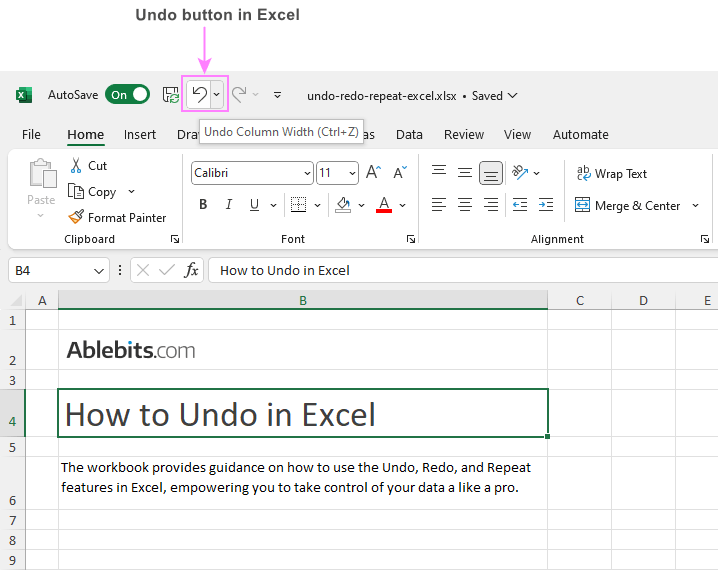Open the Redo history dropdown arrow
This screenshot has height=570, width=718.
pyautogui.click(x=256, y=95)
